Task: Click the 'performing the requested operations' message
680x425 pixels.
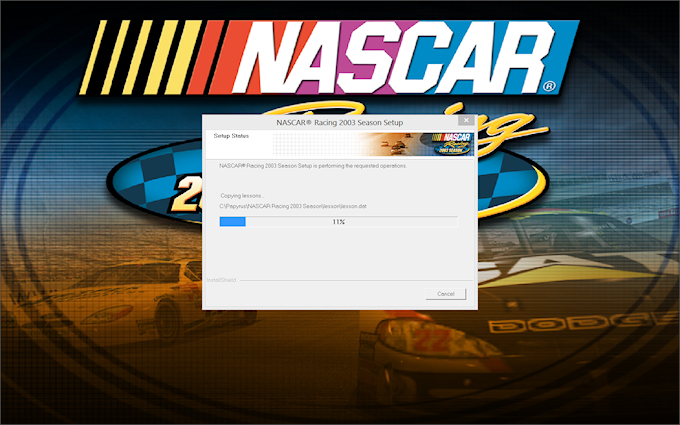Action: (313, 166)
